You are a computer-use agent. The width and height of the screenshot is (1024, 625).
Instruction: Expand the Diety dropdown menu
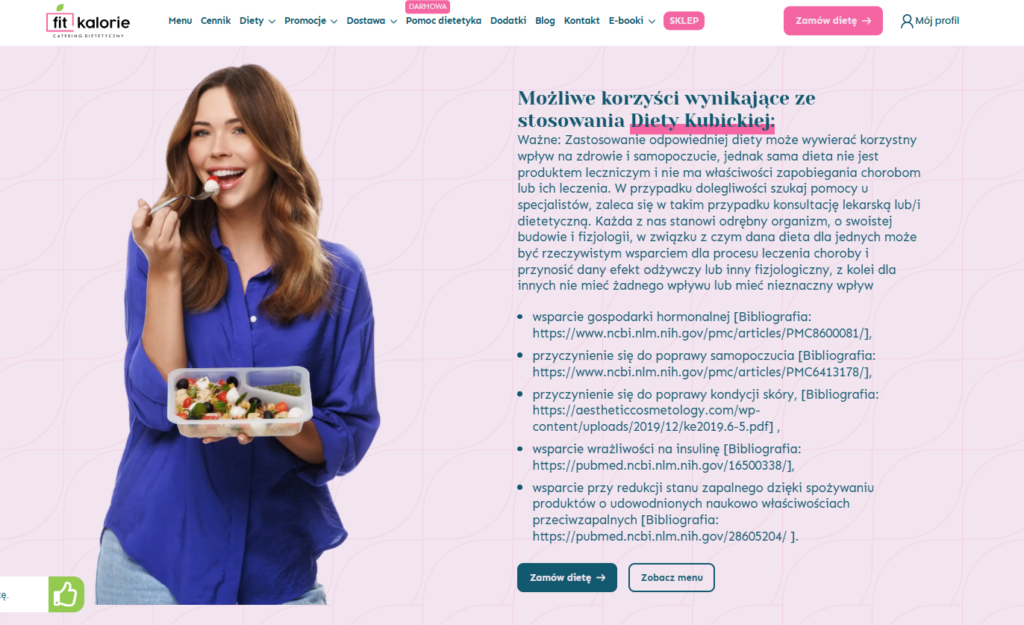coord(257,21)
